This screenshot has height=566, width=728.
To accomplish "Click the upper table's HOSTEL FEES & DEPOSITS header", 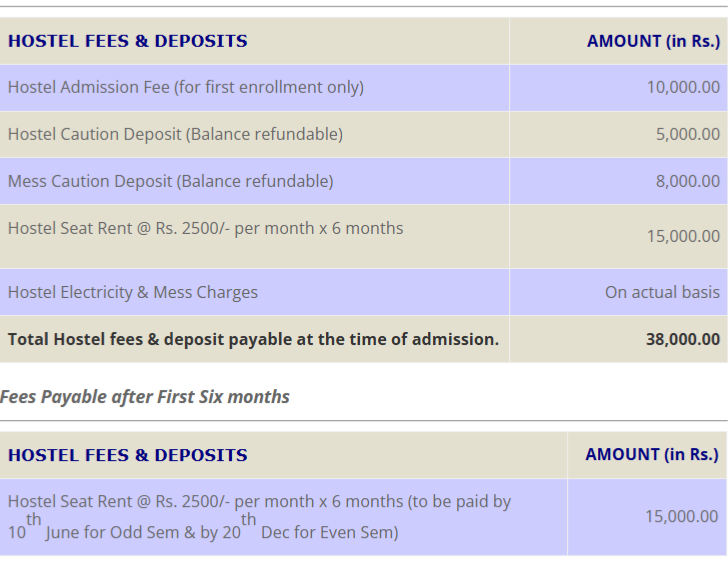I will point(127,41).
